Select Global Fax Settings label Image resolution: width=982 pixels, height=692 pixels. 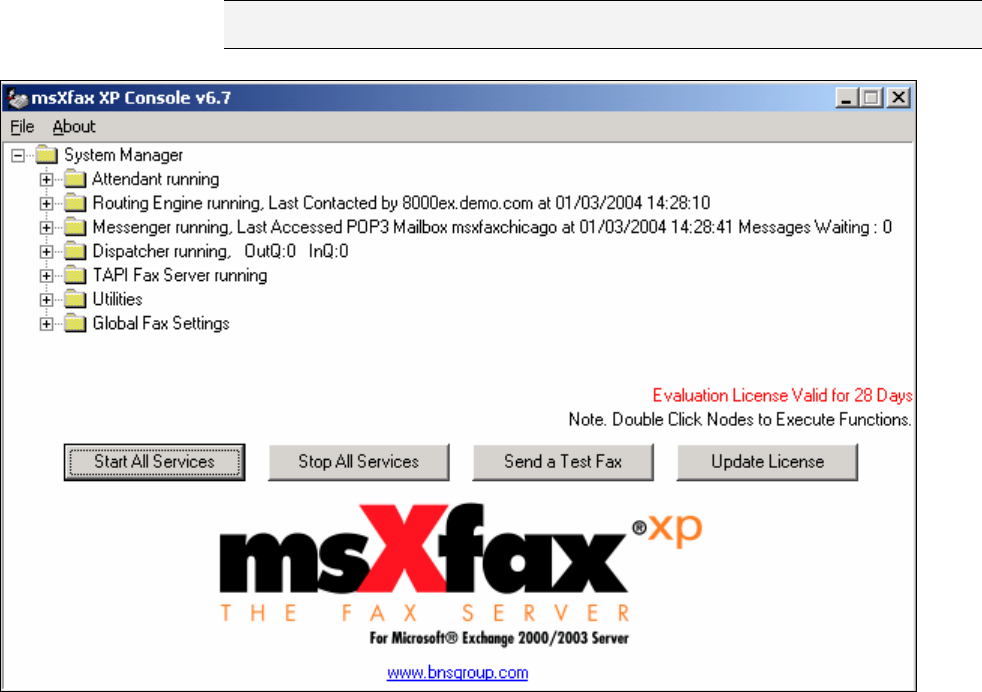point(161,323)
